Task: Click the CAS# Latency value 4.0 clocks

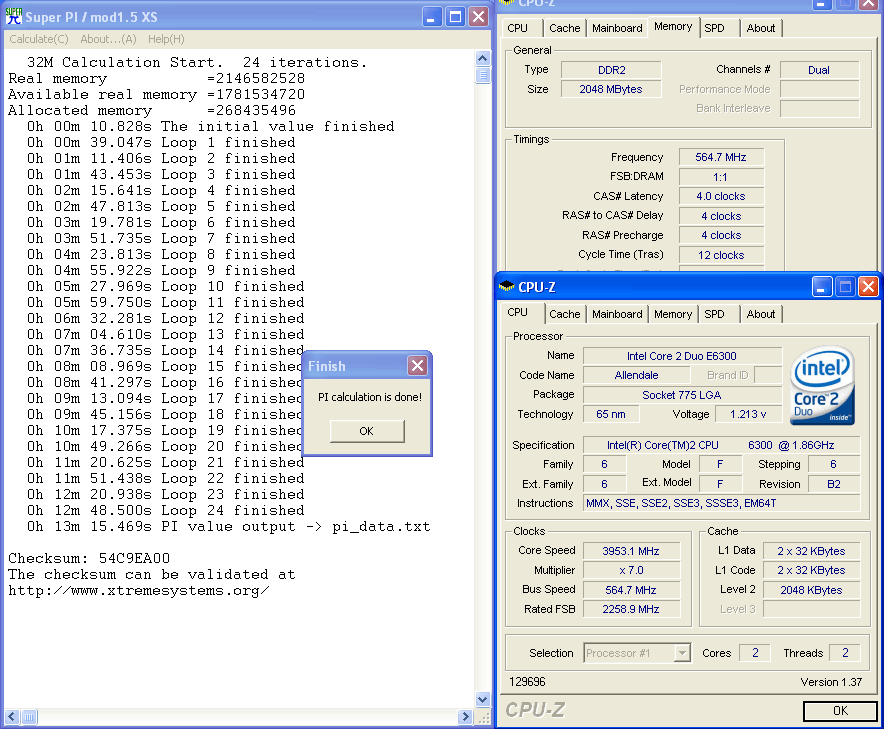Action: 721,196
